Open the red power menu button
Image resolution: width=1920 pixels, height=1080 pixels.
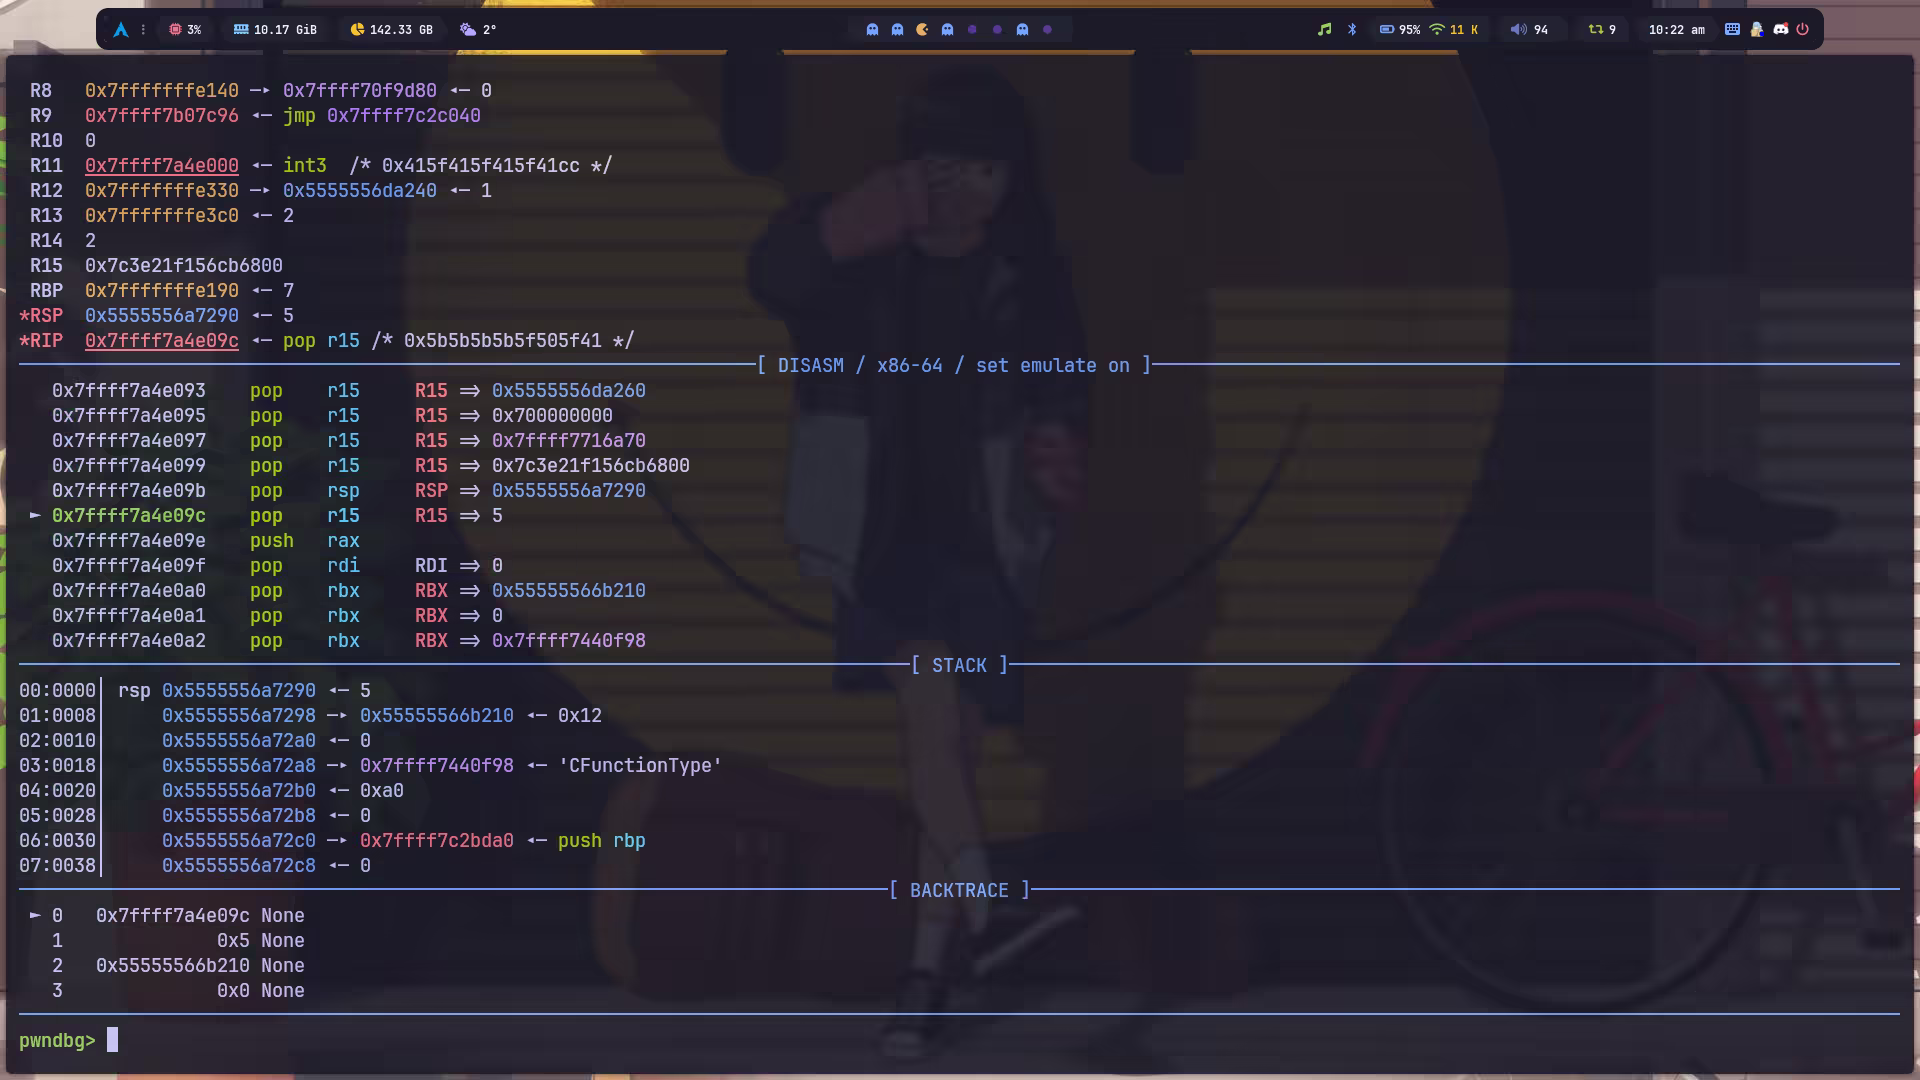click(x=1803, y=30)
